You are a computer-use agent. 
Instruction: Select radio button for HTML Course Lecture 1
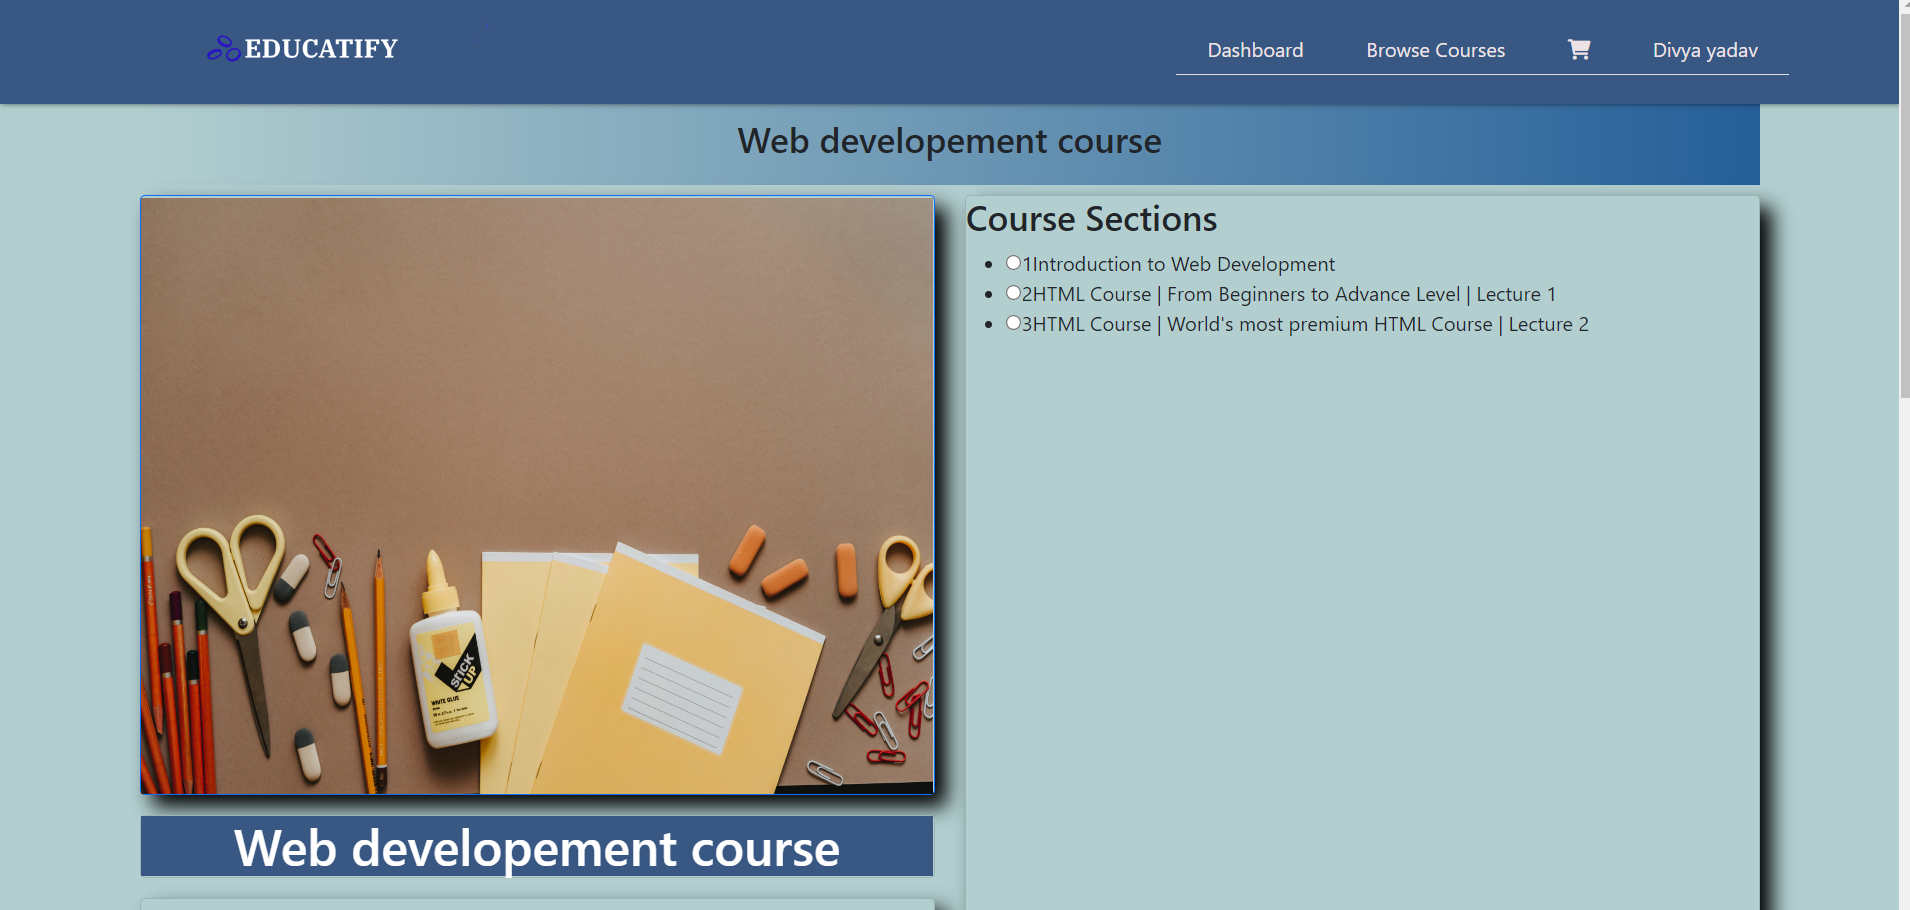1013,293
